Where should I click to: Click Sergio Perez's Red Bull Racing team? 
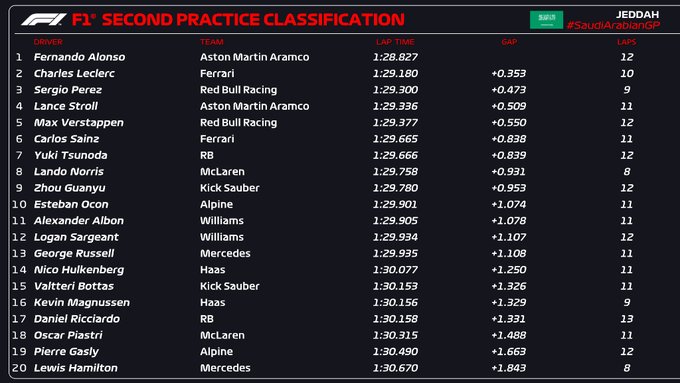239,90
